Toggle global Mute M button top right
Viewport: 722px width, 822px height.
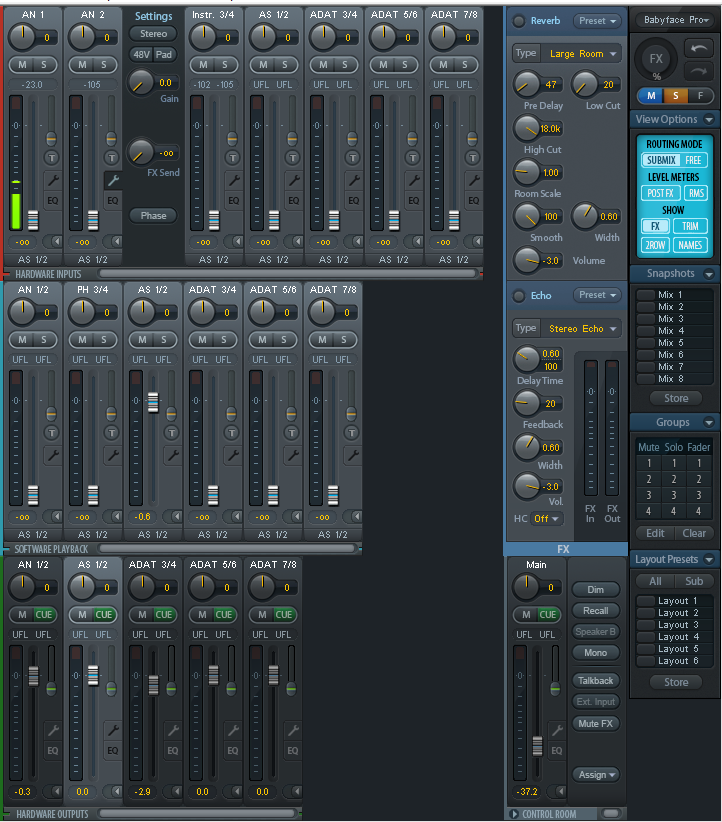tap(651, 95)
